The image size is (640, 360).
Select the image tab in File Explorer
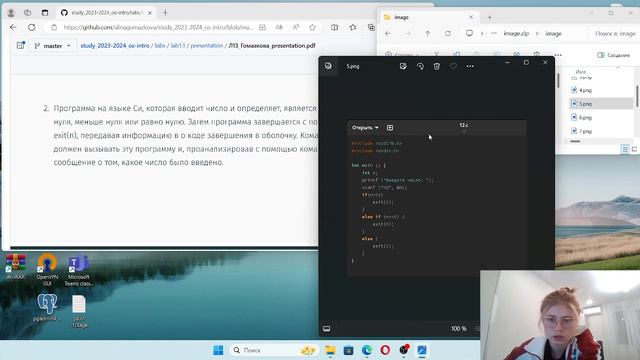click(x=429, y=17)
